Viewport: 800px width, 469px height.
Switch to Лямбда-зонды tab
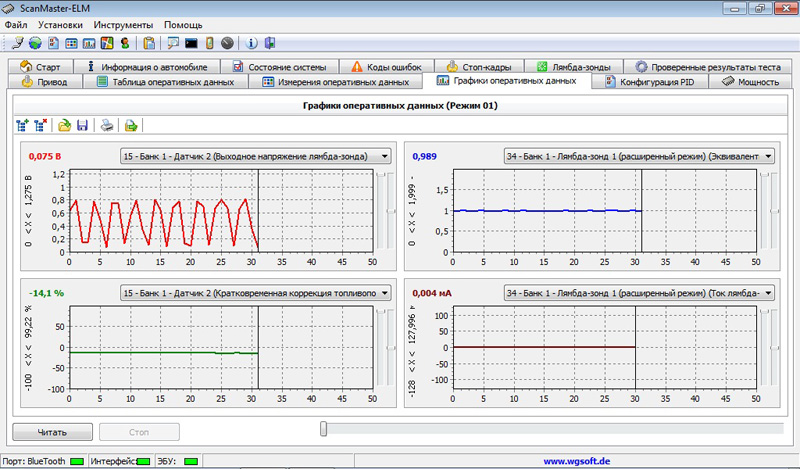[573, 67]
